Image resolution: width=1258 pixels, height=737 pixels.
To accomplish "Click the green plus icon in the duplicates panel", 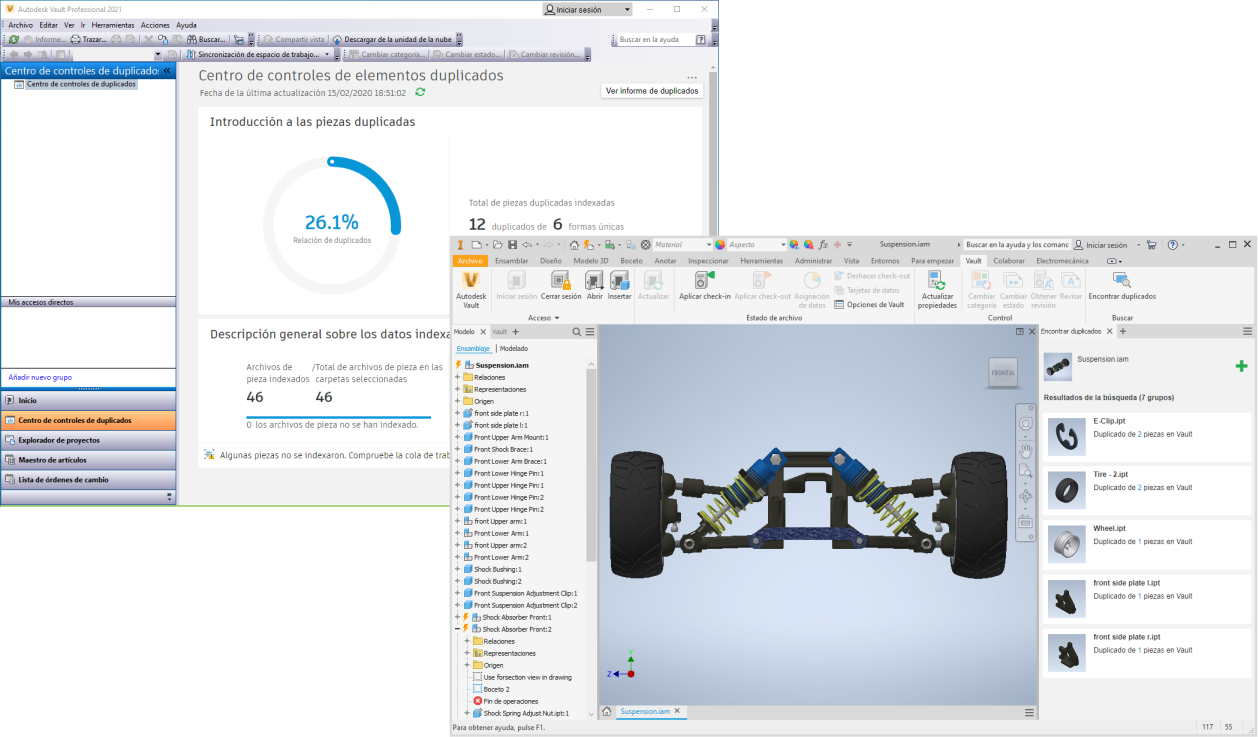I will tap(1241, 366).
